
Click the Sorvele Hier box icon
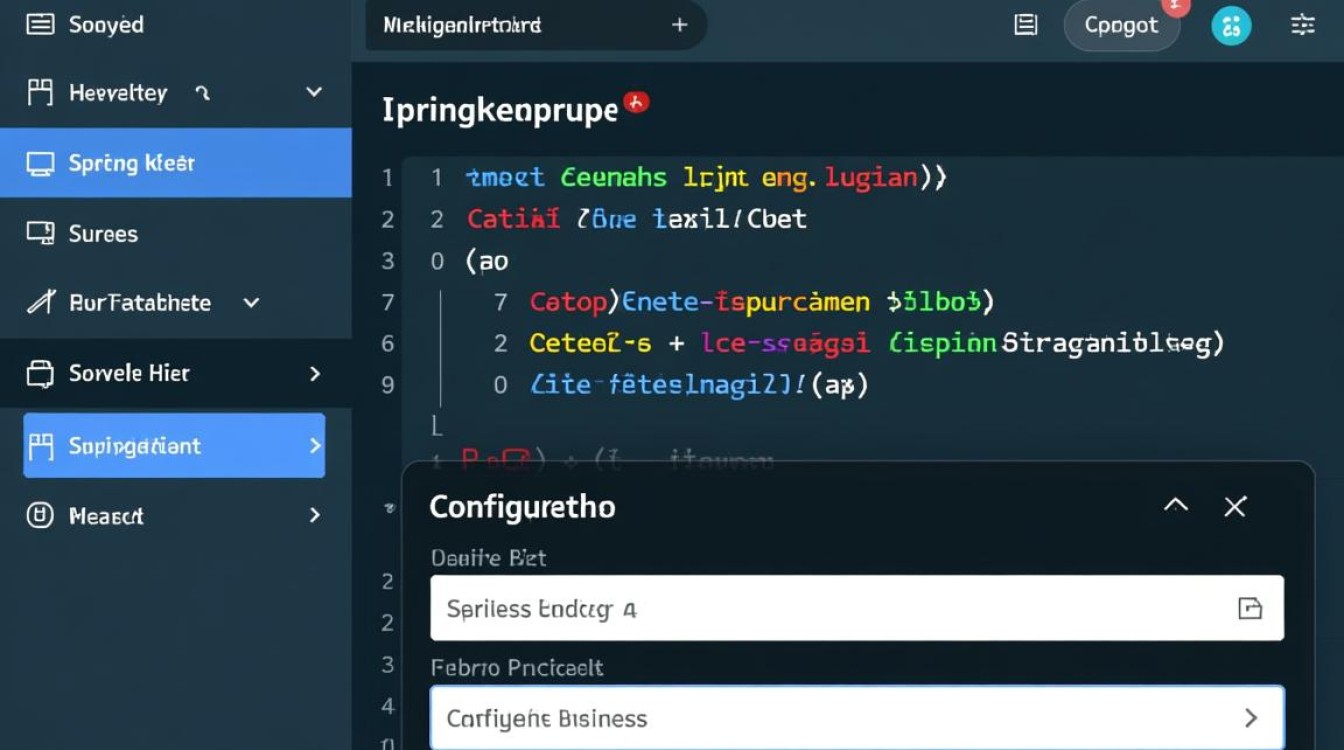(40, 374)
